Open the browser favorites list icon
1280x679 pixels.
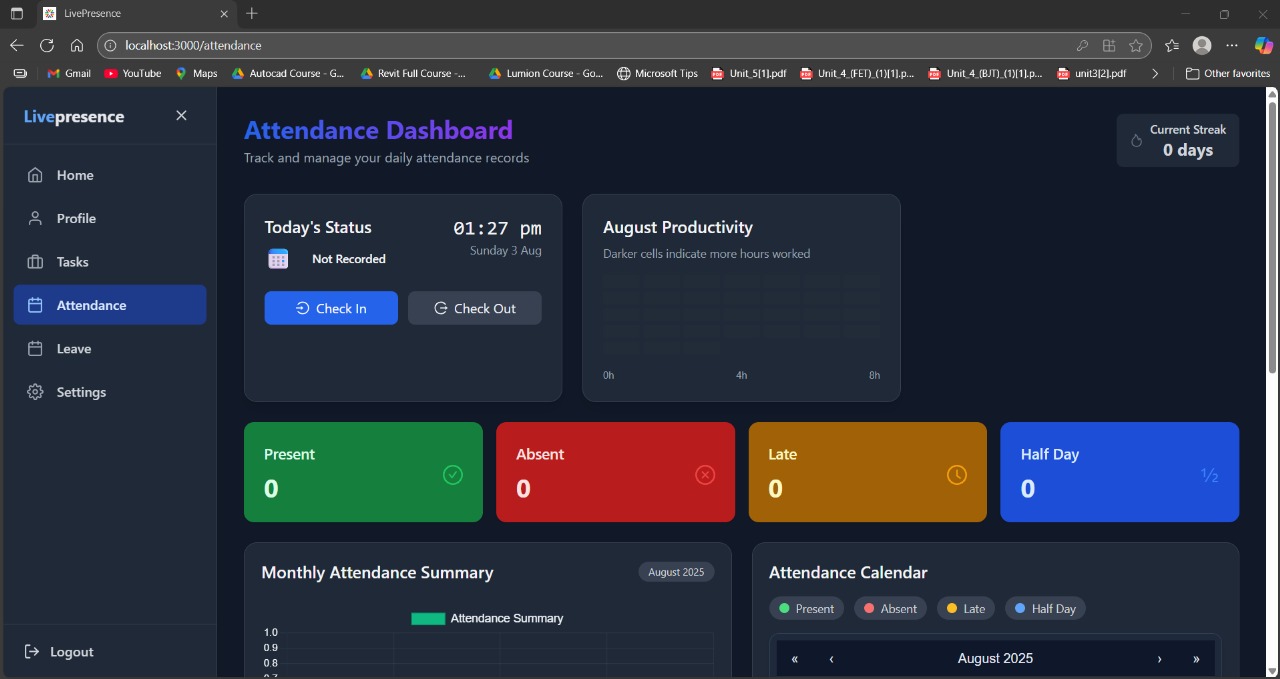pos(1172,46)
